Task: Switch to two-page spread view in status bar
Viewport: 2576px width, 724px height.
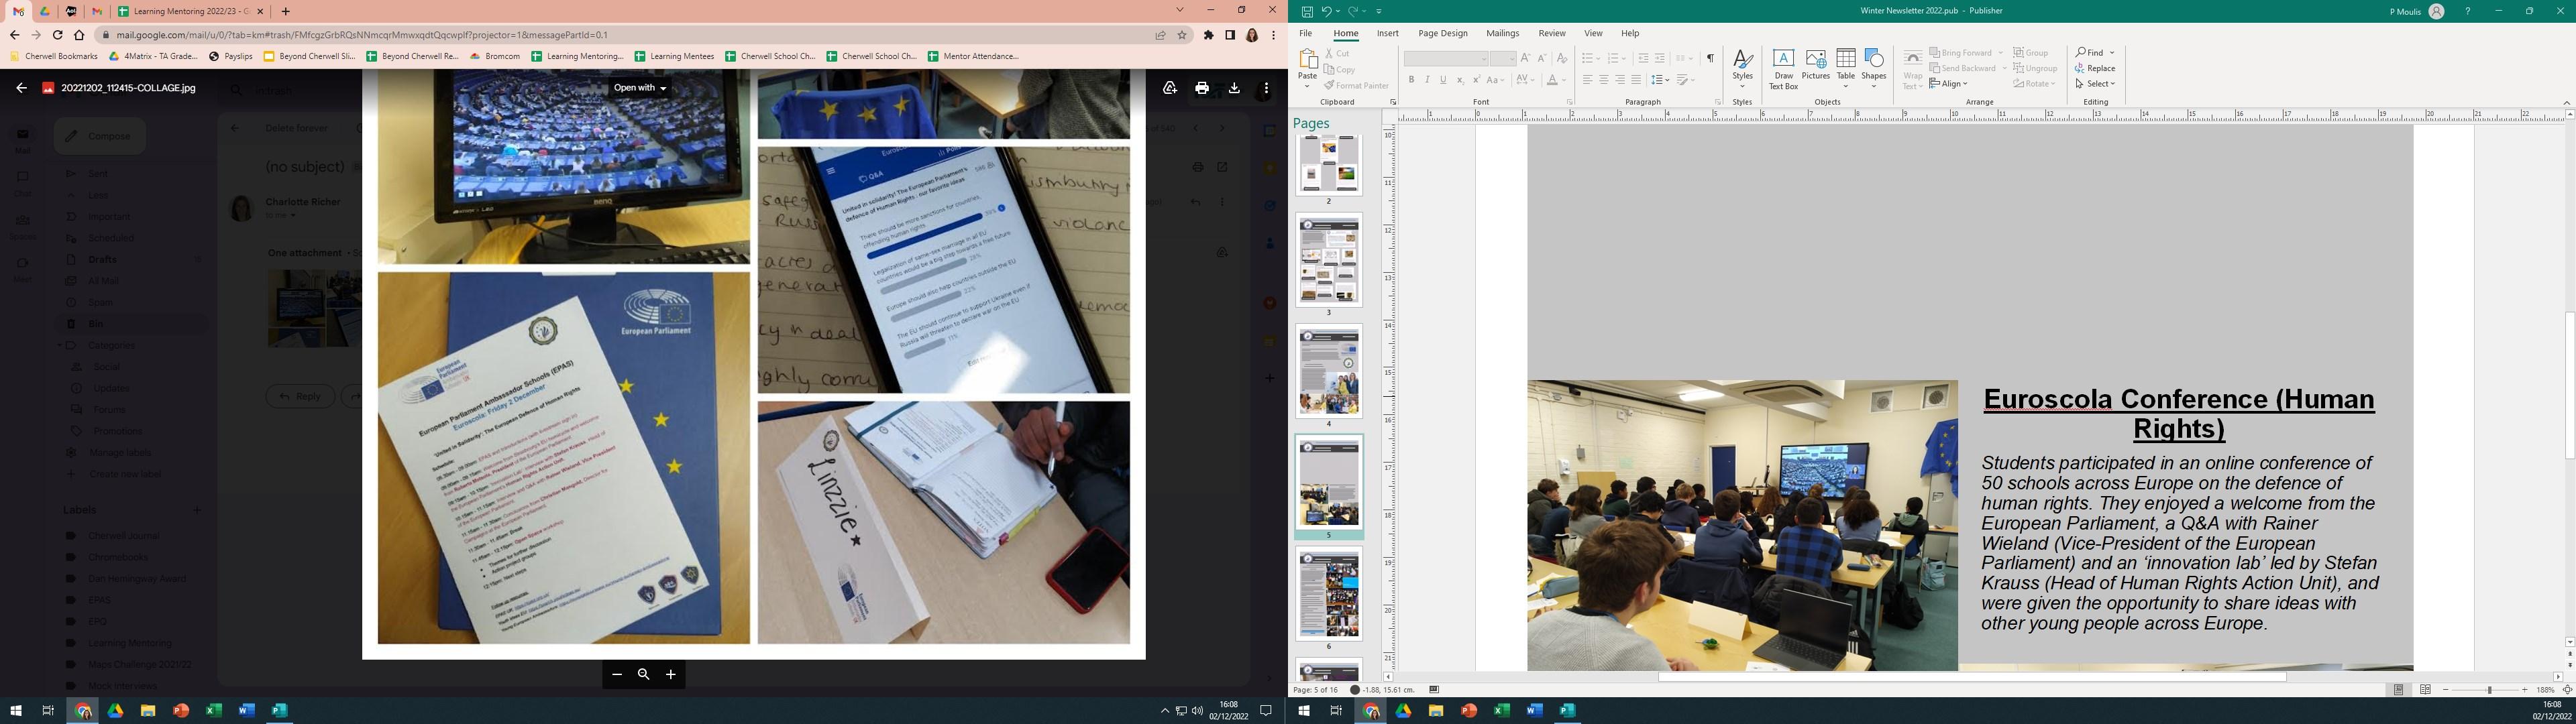Action: tap(2425, 690)
